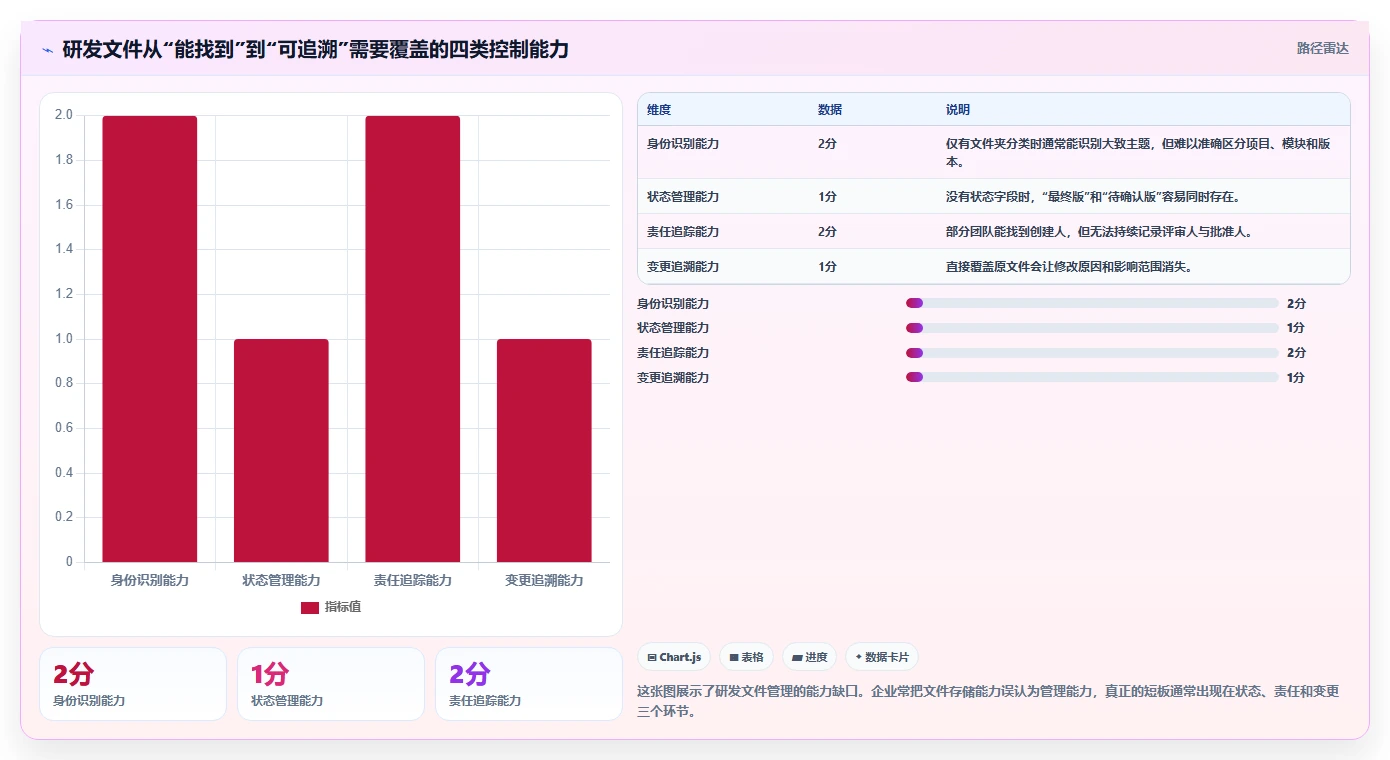
Task: Click the 身份识别能力 bar in the chart
Action: coord(150,339)
